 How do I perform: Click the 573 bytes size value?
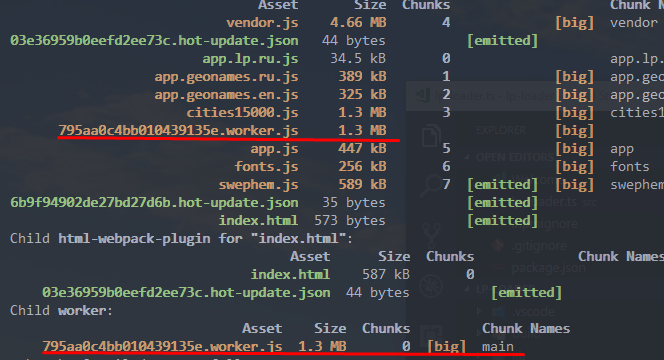(x=350, y=221)
